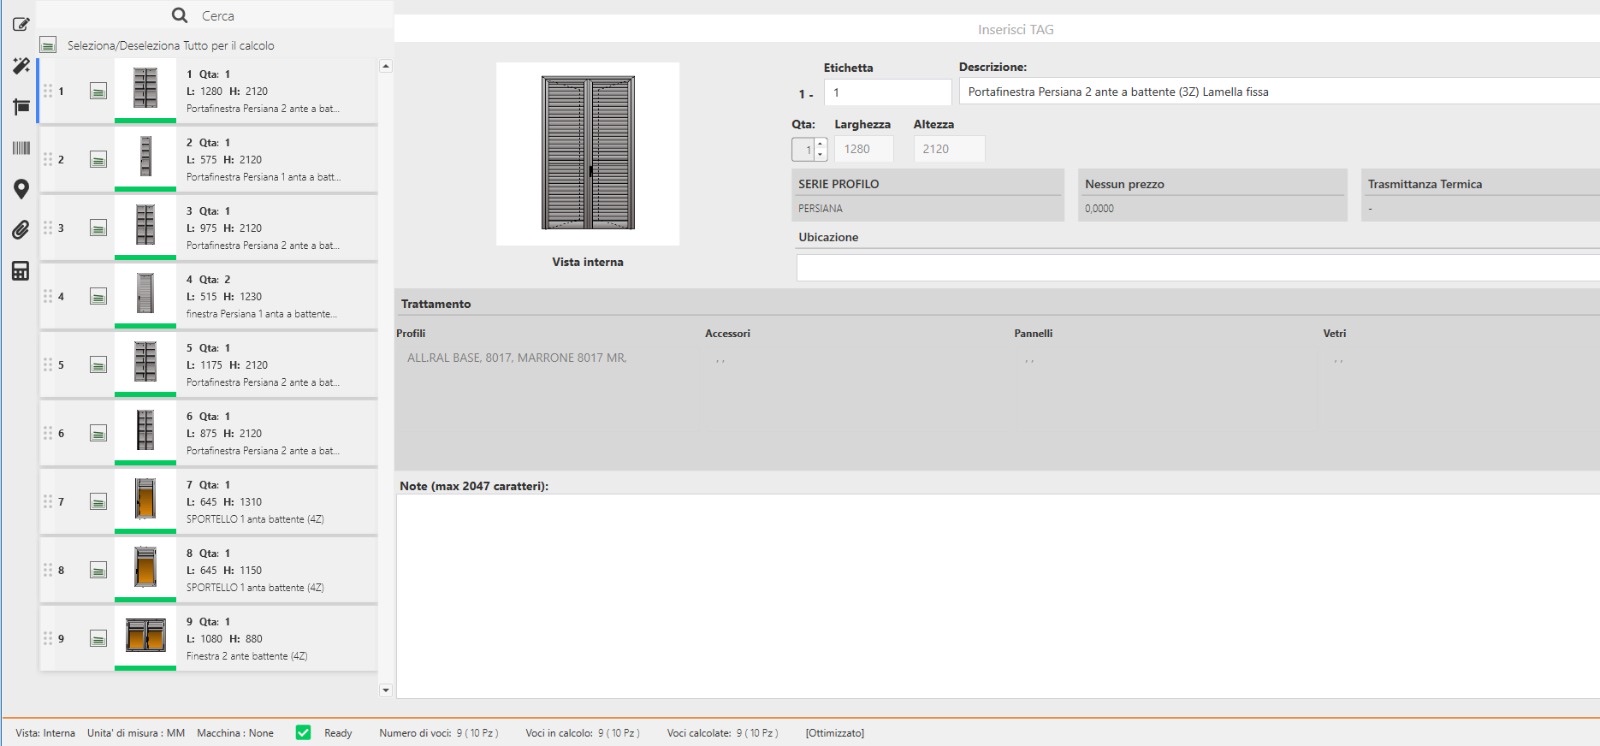Open the calculator icon in sidebar
This screenshot has width=1600, height=746.
[x=20, y=271]
